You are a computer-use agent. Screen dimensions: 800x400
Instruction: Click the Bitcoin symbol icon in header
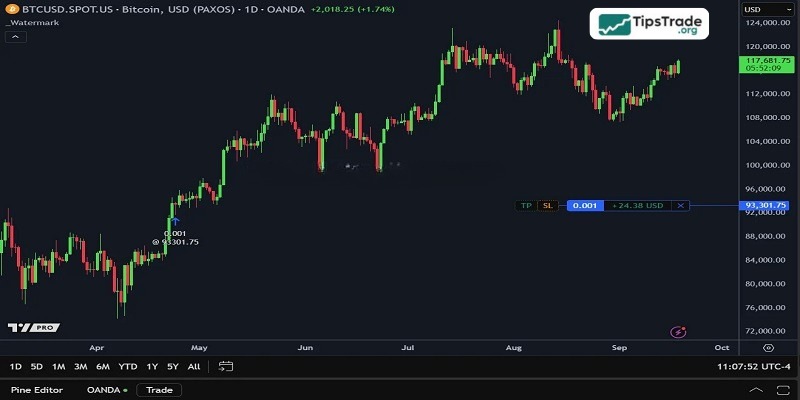11,8
